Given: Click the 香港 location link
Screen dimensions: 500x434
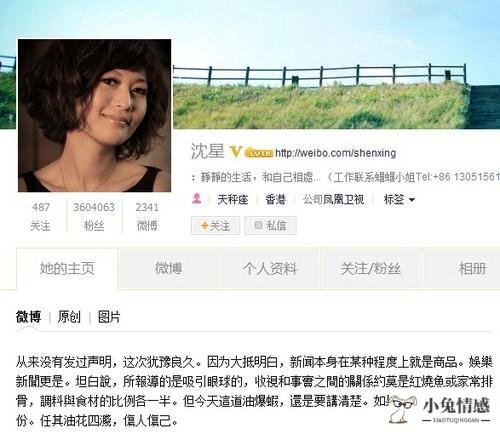Looking at the screenshot, I should [x=276, y=199].
